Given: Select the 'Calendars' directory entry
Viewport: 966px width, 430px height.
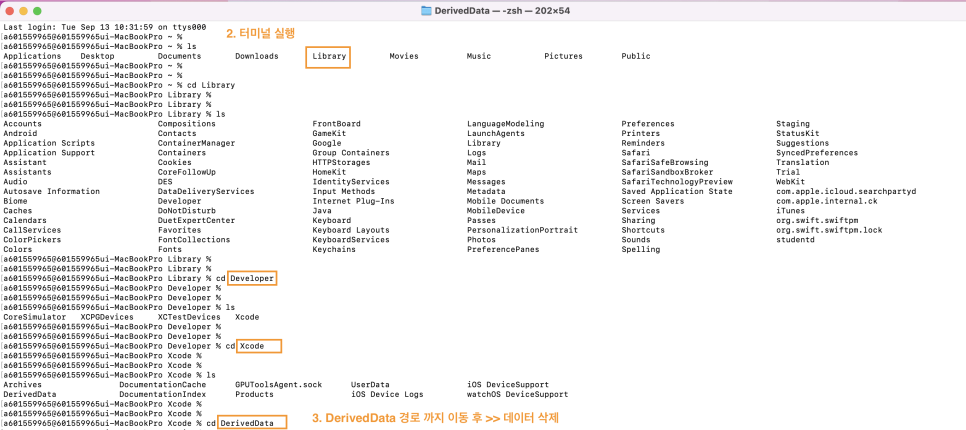Looking at the screenshot, I should coord(25,220).
